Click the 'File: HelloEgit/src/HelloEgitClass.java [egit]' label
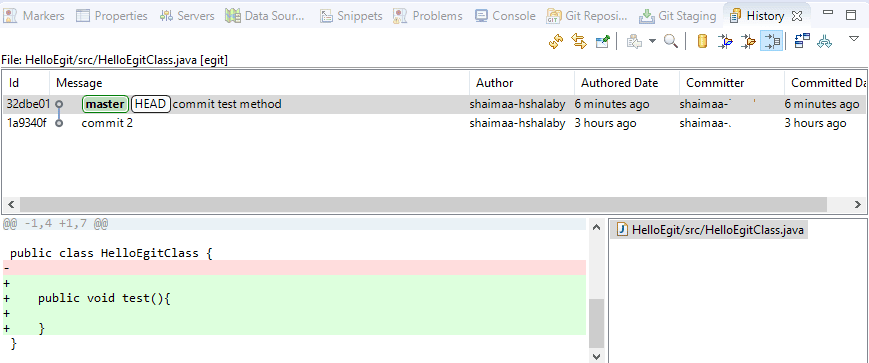The image size is (869, 363). click(115, 60)
